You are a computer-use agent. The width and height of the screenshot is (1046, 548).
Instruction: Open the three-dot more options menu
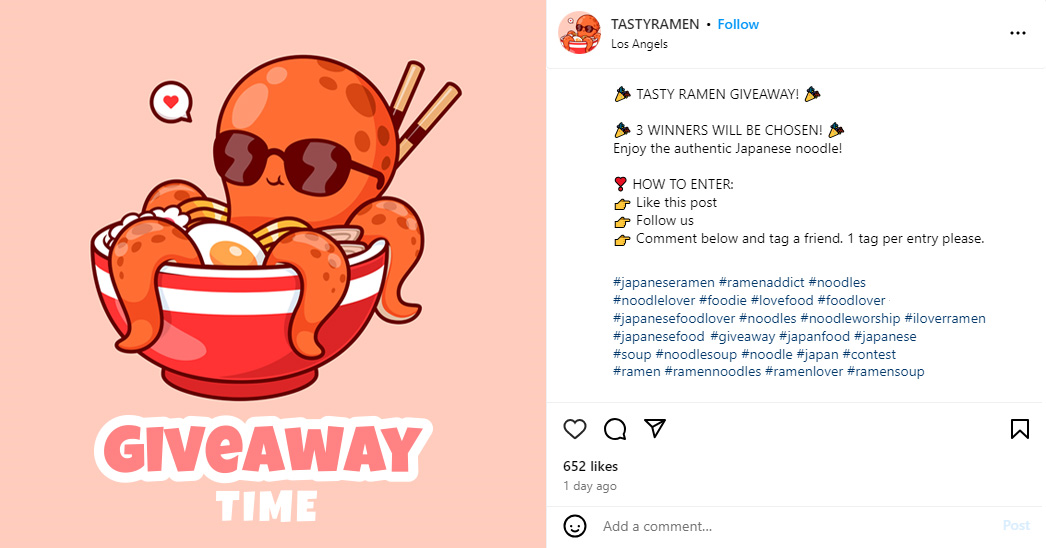1017,33
